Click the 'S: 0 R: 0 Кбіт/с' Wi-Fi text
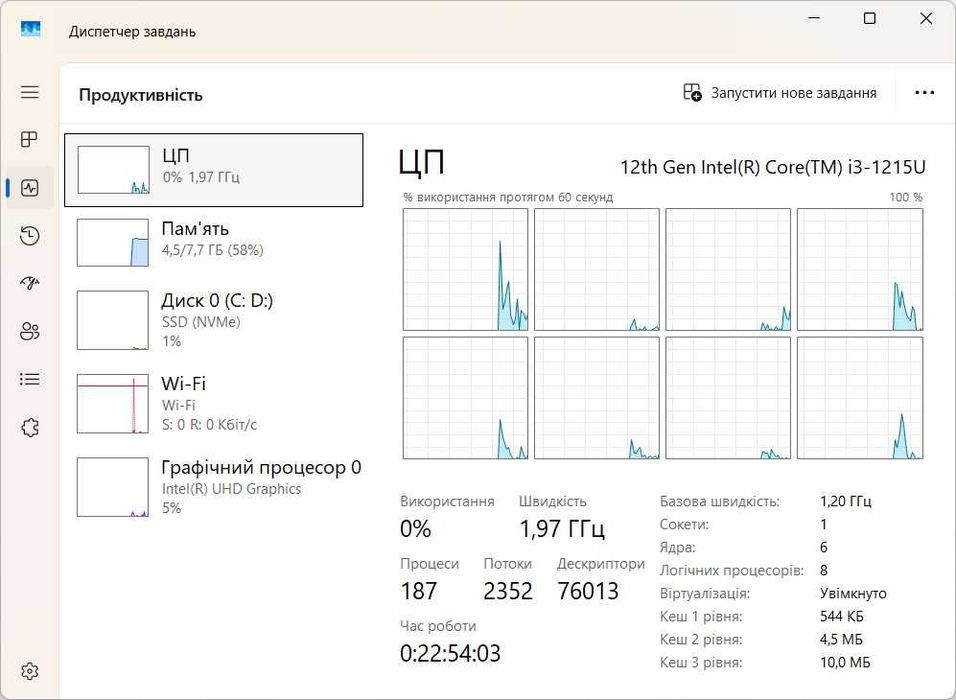 click(x=209, y=424)
